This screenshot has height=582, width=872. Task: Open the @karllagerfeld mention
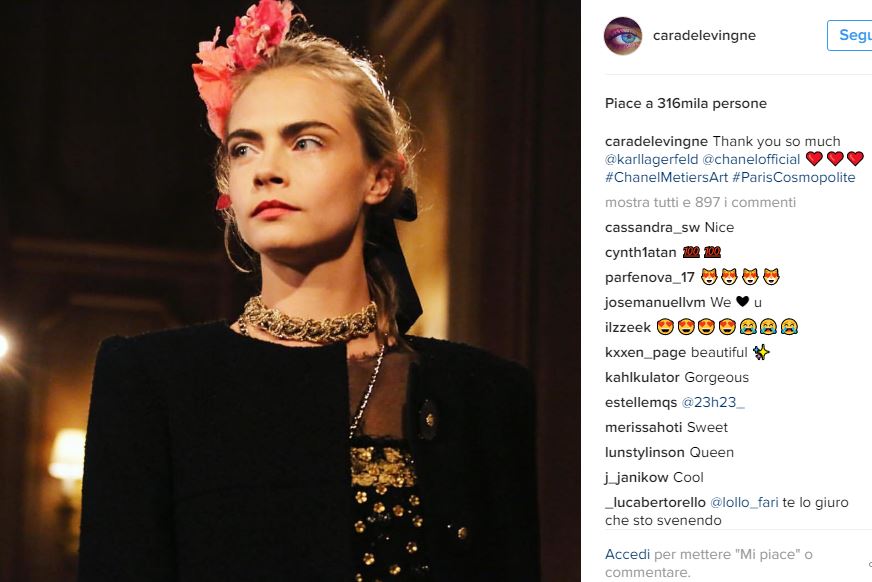click(x=651, y=160)
